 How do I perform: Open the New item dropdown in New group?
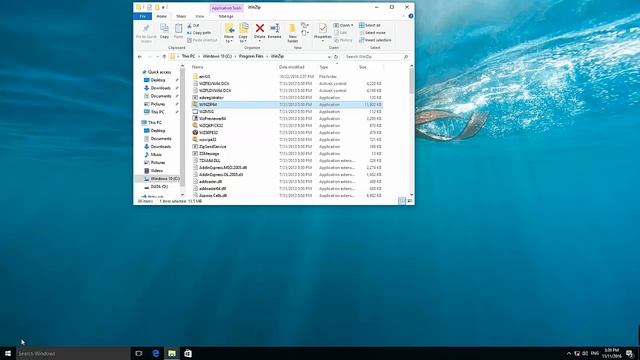[x=304, y=26]
